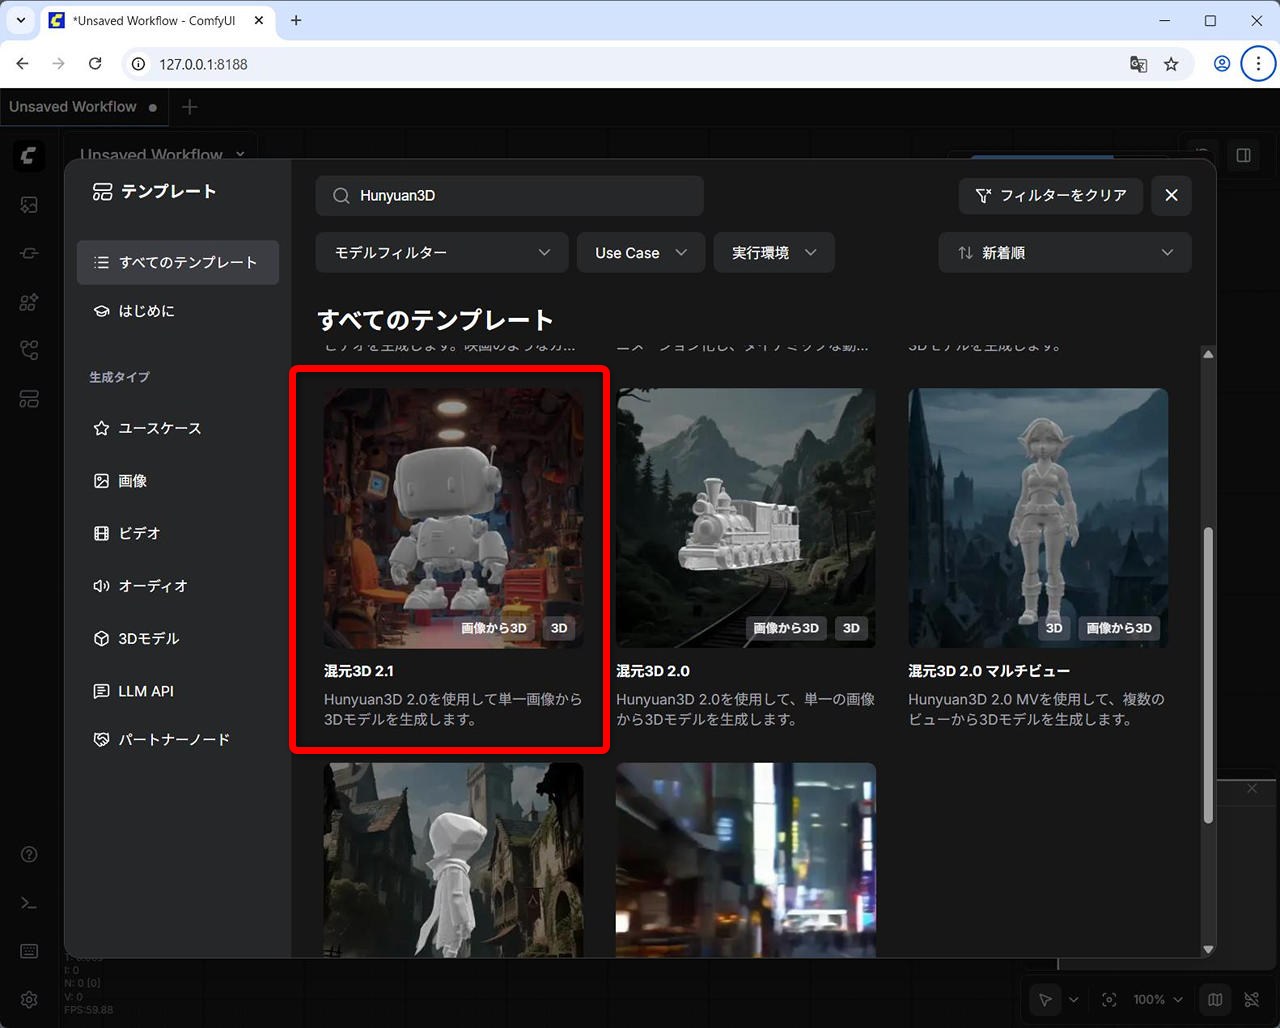Viewport: 1280px width, 1028px height.
Task: Click フィルターをクリア button
Action: click(1050, 196)
